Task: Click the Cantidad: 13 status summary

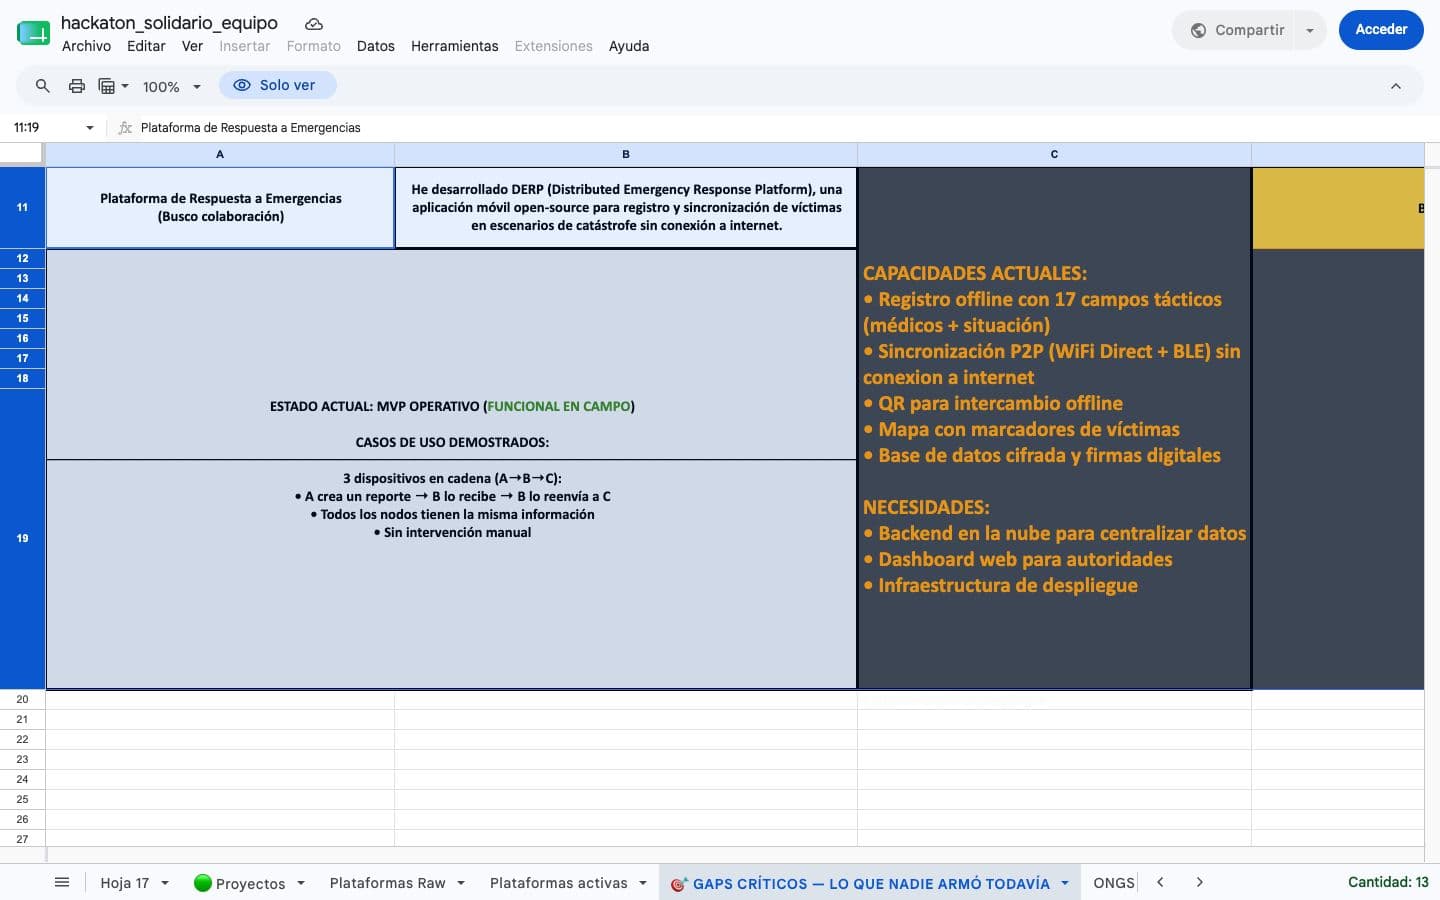Action: (1388, 882)
